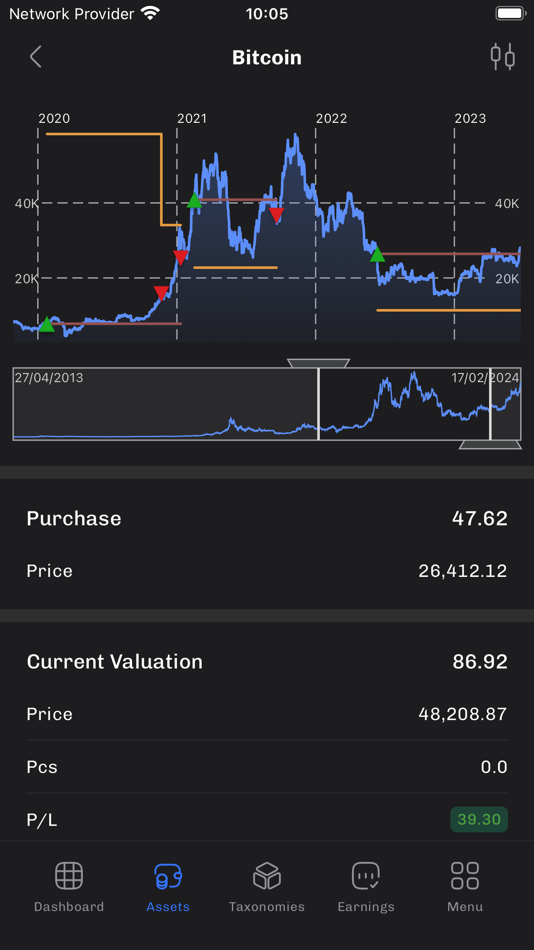Screen dimensions: 534x950
Task: Click the 2023 year label on chart
Action: [470, 118]
